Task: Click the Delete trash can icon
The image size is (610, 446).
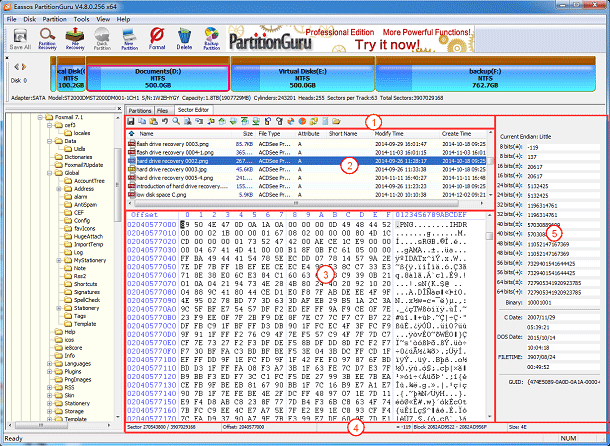Action: [x=184, y=39]
